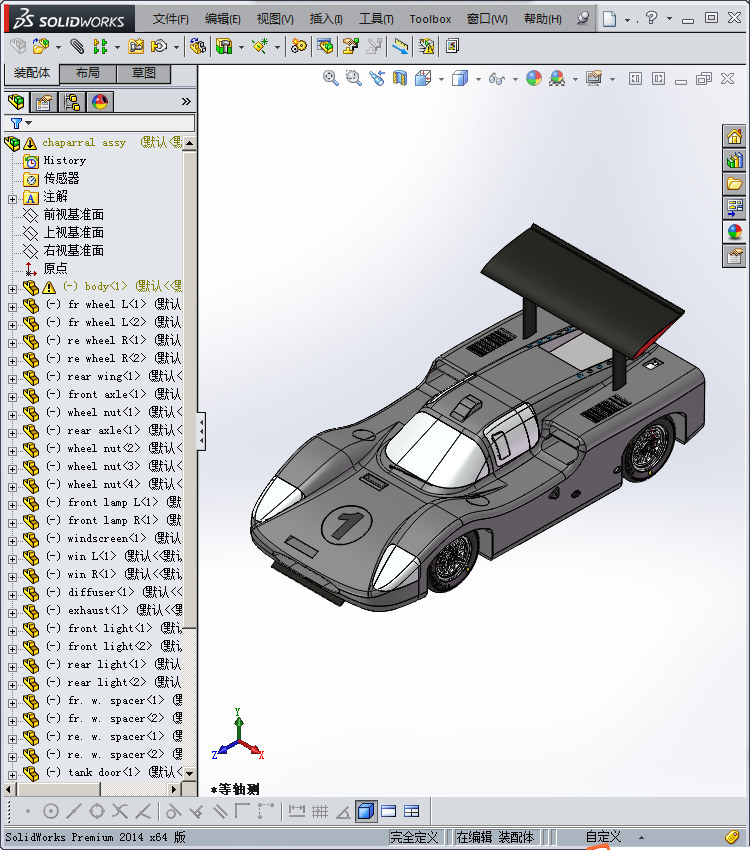Click the Section View icon
The height and width of the screenshot is (850, 750).
pyautogui.click(x=400, y=79)
